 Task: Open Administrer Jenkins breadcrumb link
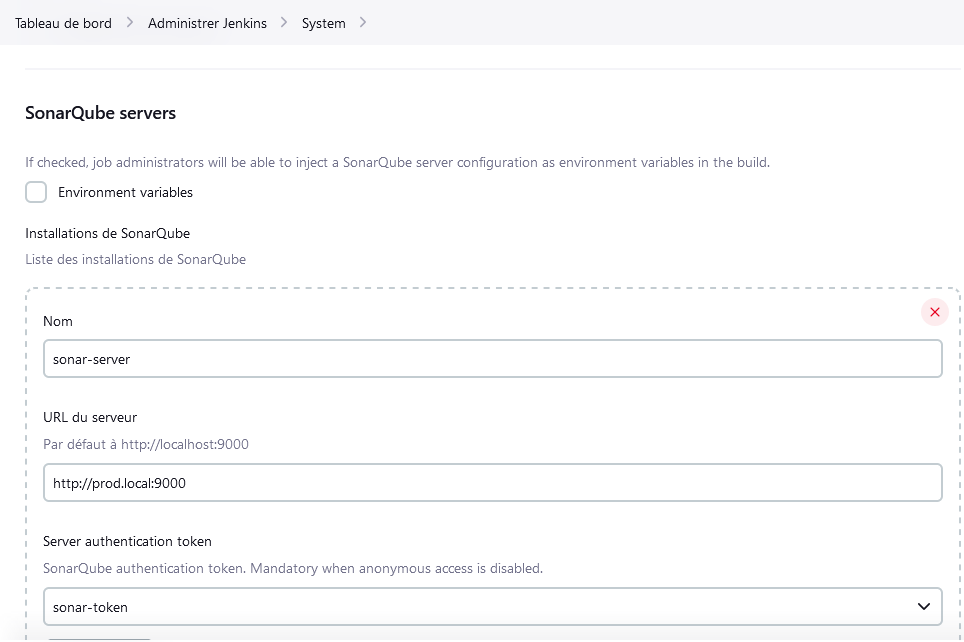(x=207, y=23)
